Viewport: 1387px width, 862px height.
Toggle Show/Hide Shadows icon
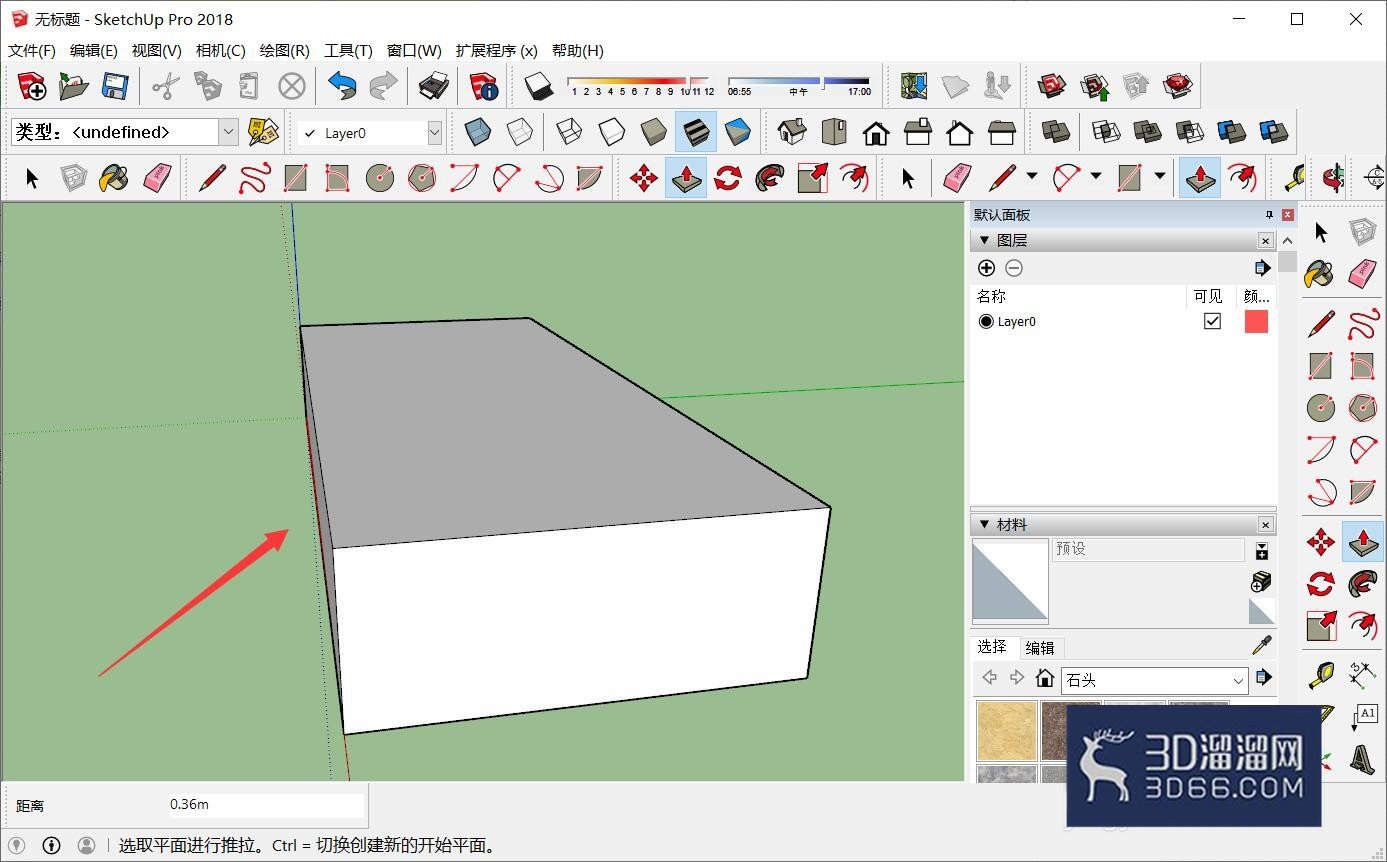click(539, 86)
